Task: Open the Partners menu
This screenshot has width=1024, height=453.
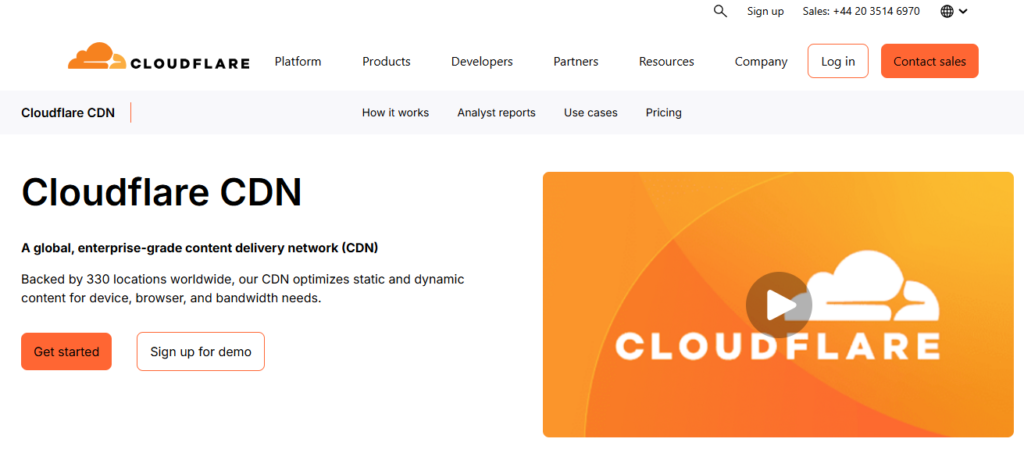Action: point(576,61)
